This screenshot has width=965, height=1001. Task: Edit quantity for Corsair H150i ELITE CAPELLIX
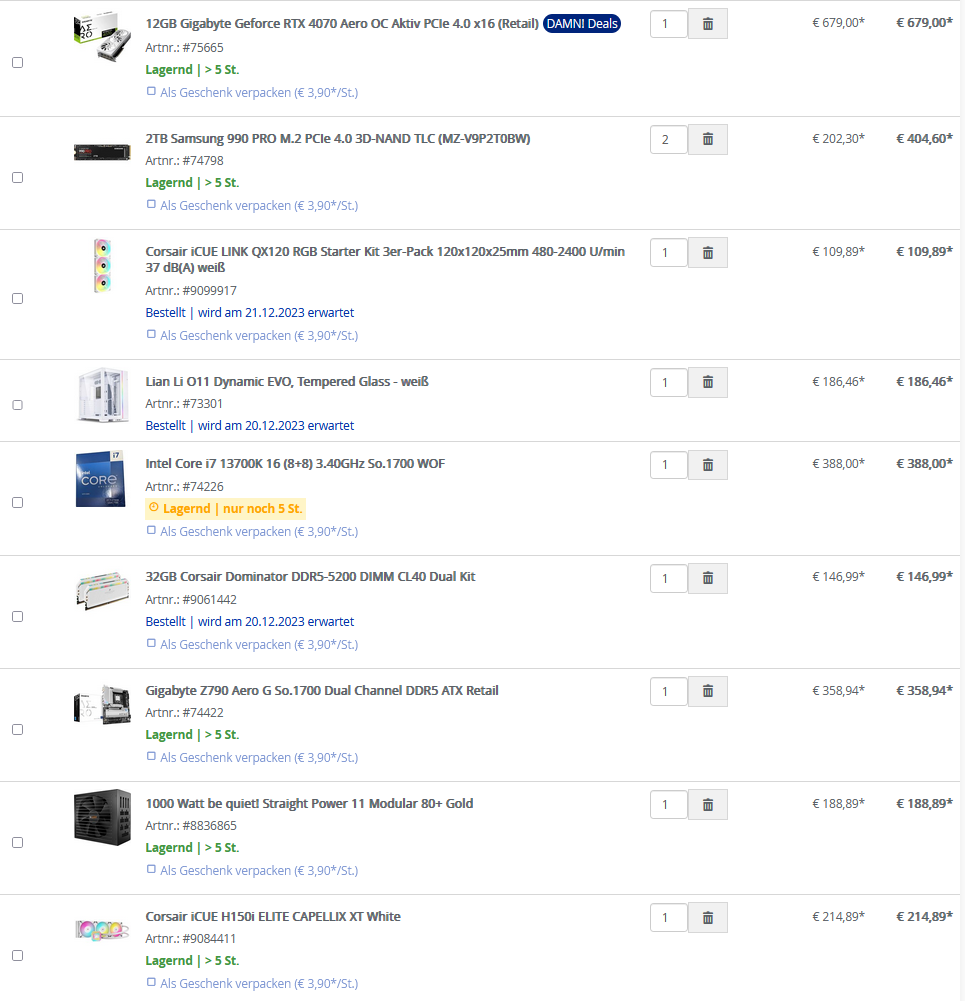click(x=669, y=918)
